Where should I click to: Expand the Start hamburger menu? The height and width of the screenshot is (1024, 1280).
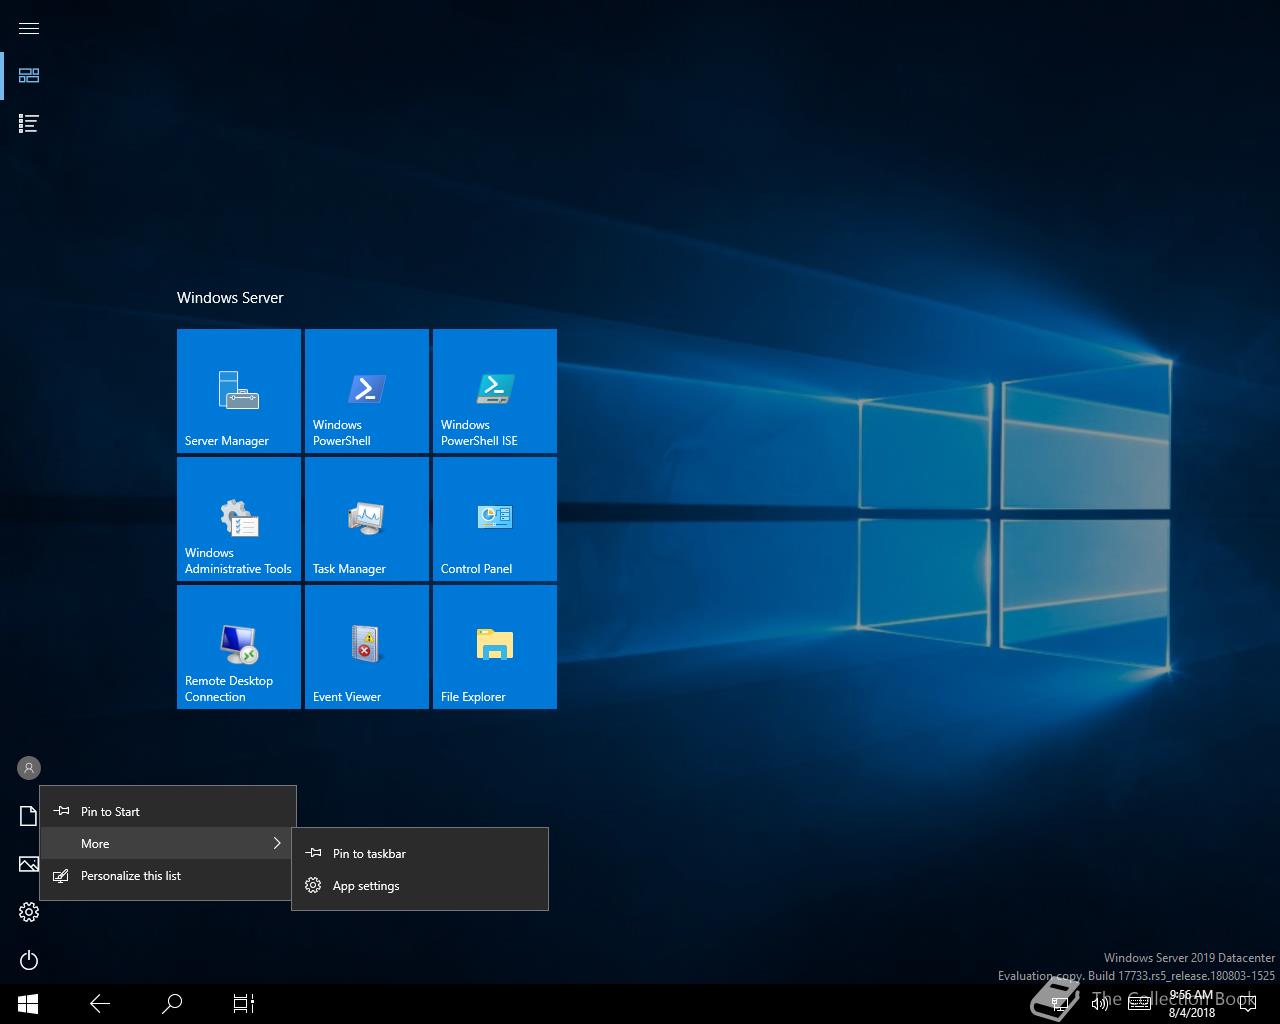pos(29,28)
